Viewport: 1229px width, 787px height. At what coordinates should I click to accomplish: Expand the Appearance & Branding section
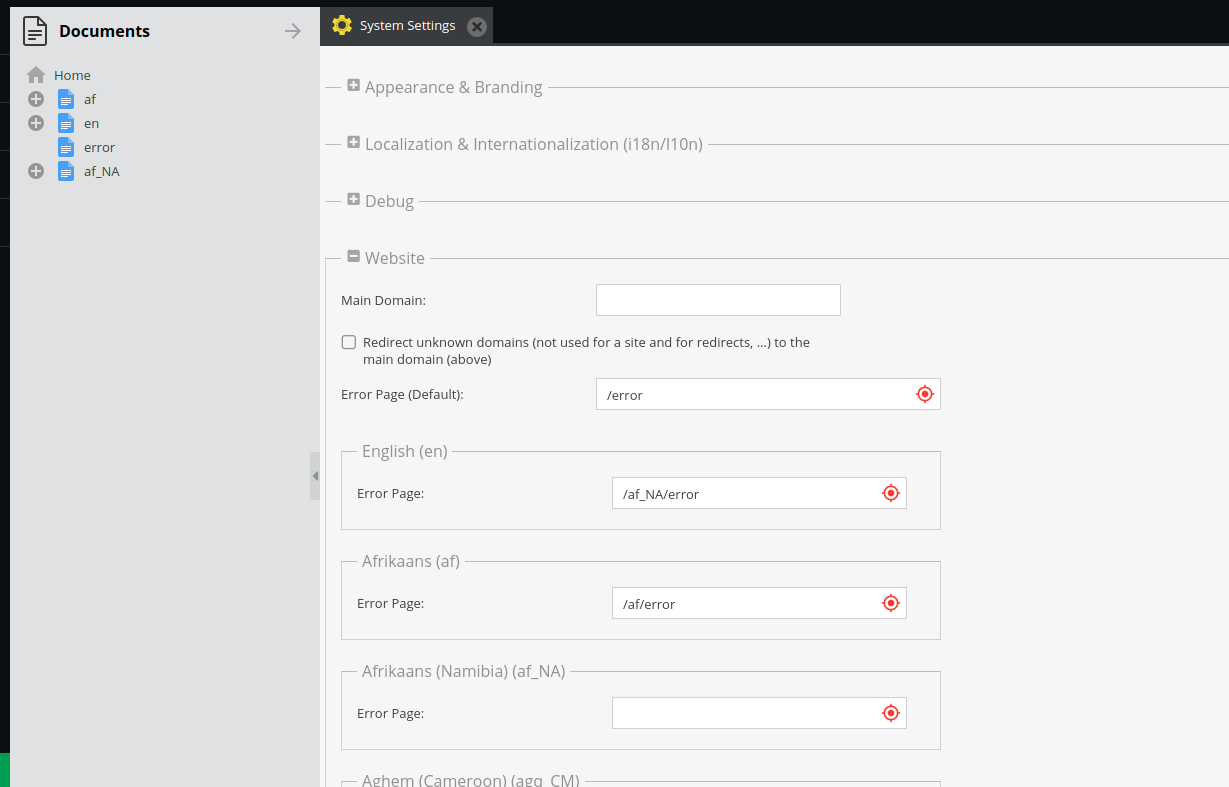click(353, 86)
